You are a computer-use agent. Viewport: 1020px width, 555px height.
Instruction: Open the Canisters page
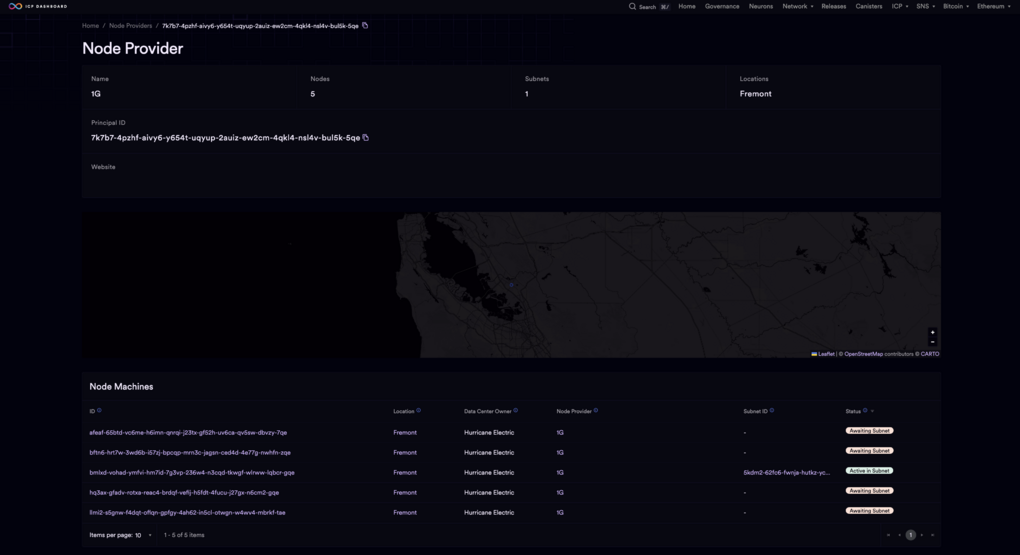click(x=868, y=6)
